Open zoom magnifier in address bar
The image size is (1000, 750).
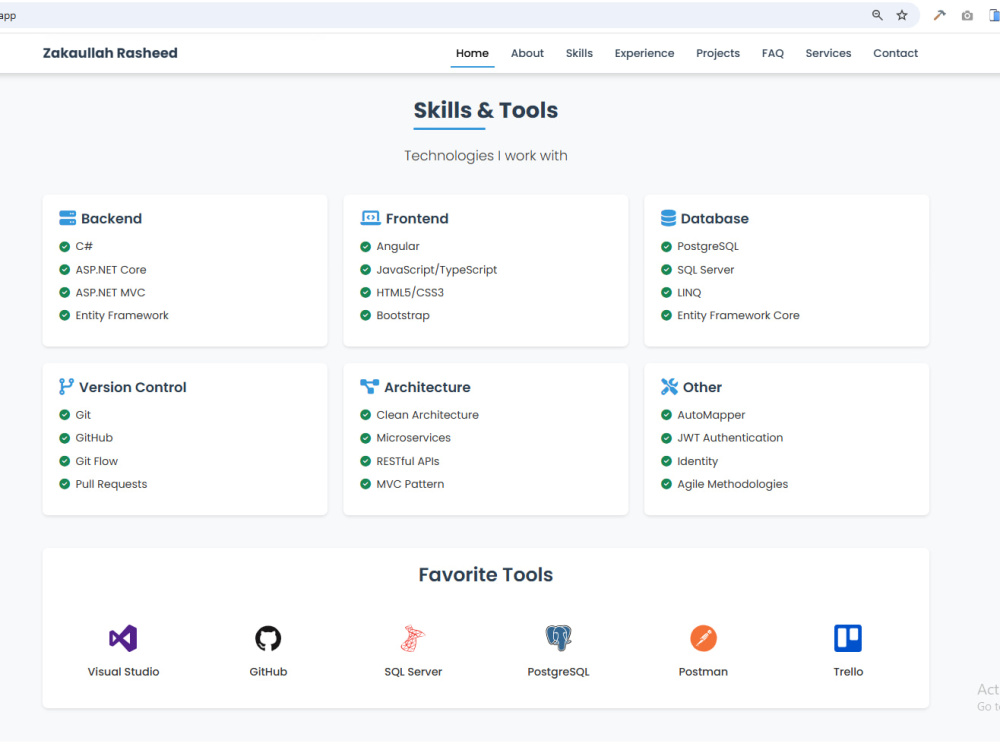(x=878, y=15)
